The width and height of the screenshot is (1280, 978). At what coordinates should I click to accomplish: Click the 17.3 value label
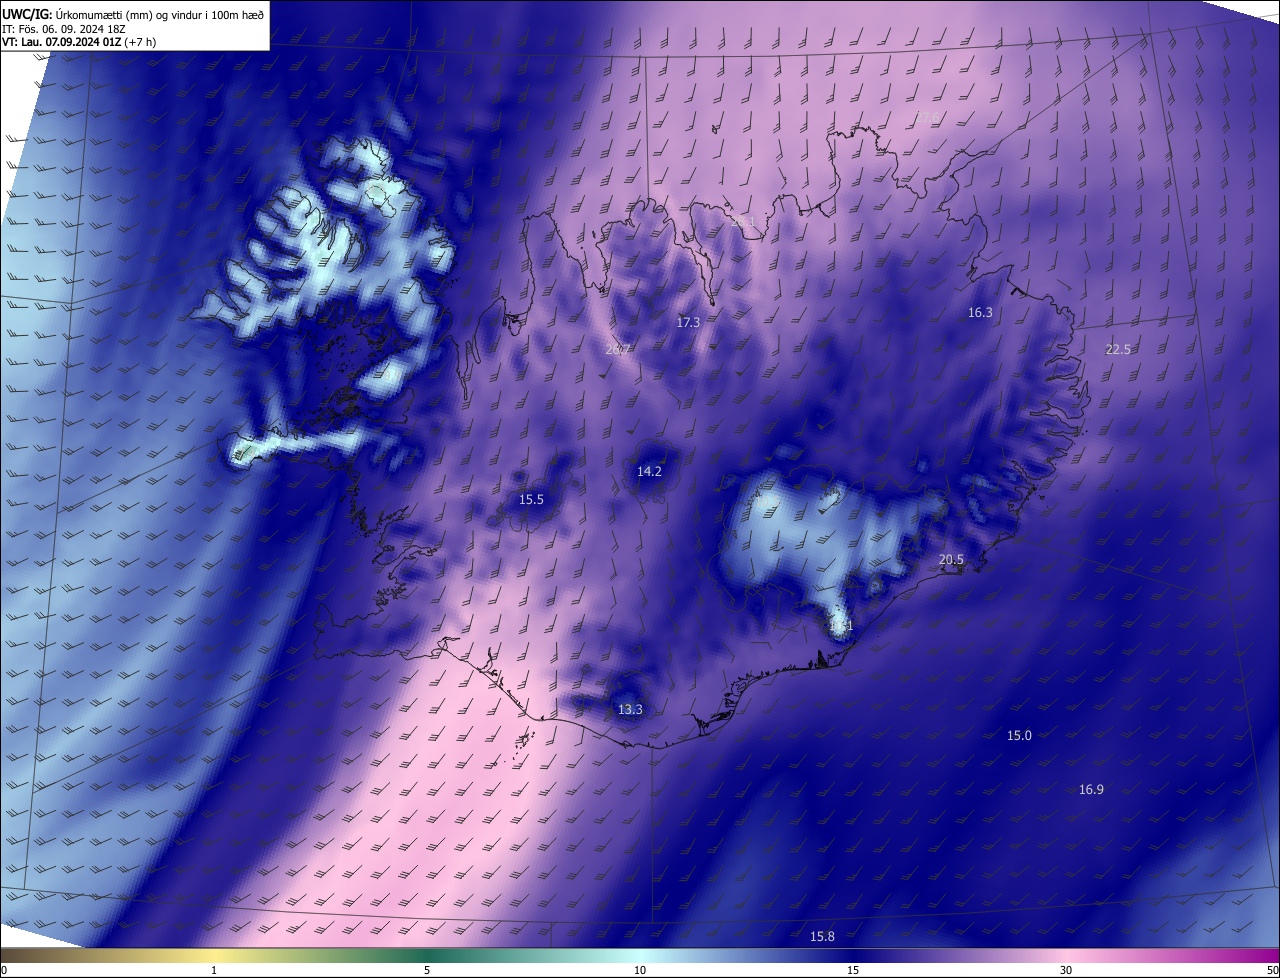click(x=688, y=323)
